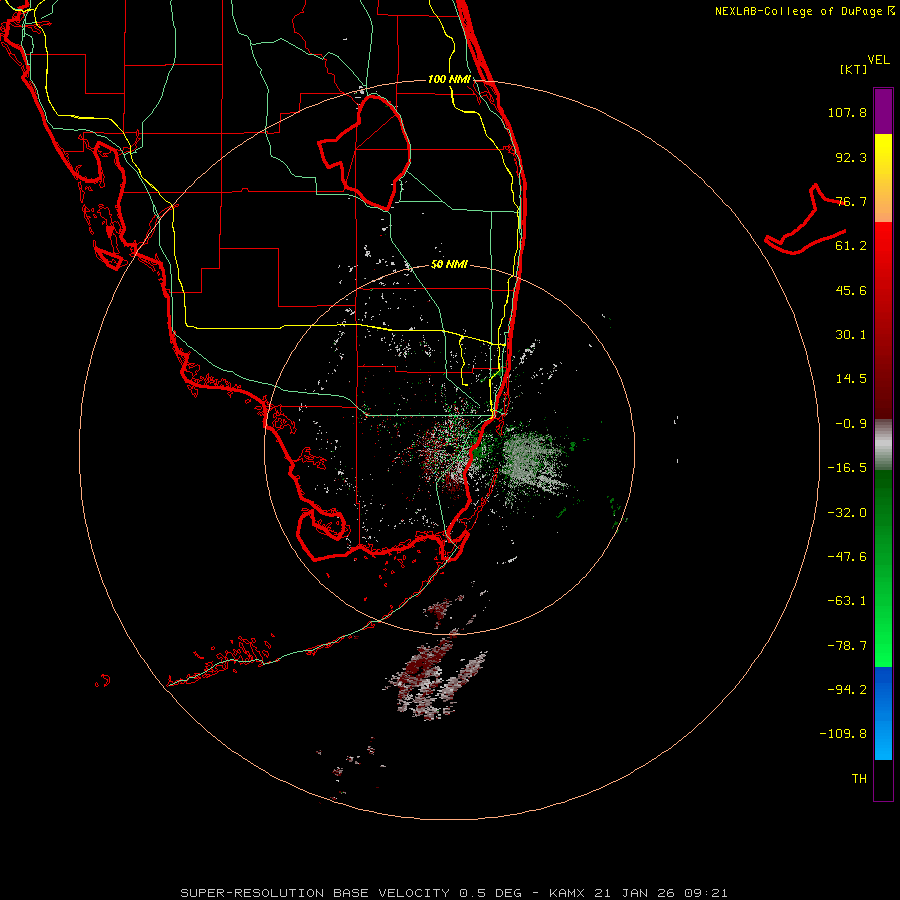This screenshot has width=900, height=900.
Task: Click the 45.6 velocity scale value
Action: pyautogui.click(x=851, y=290)
